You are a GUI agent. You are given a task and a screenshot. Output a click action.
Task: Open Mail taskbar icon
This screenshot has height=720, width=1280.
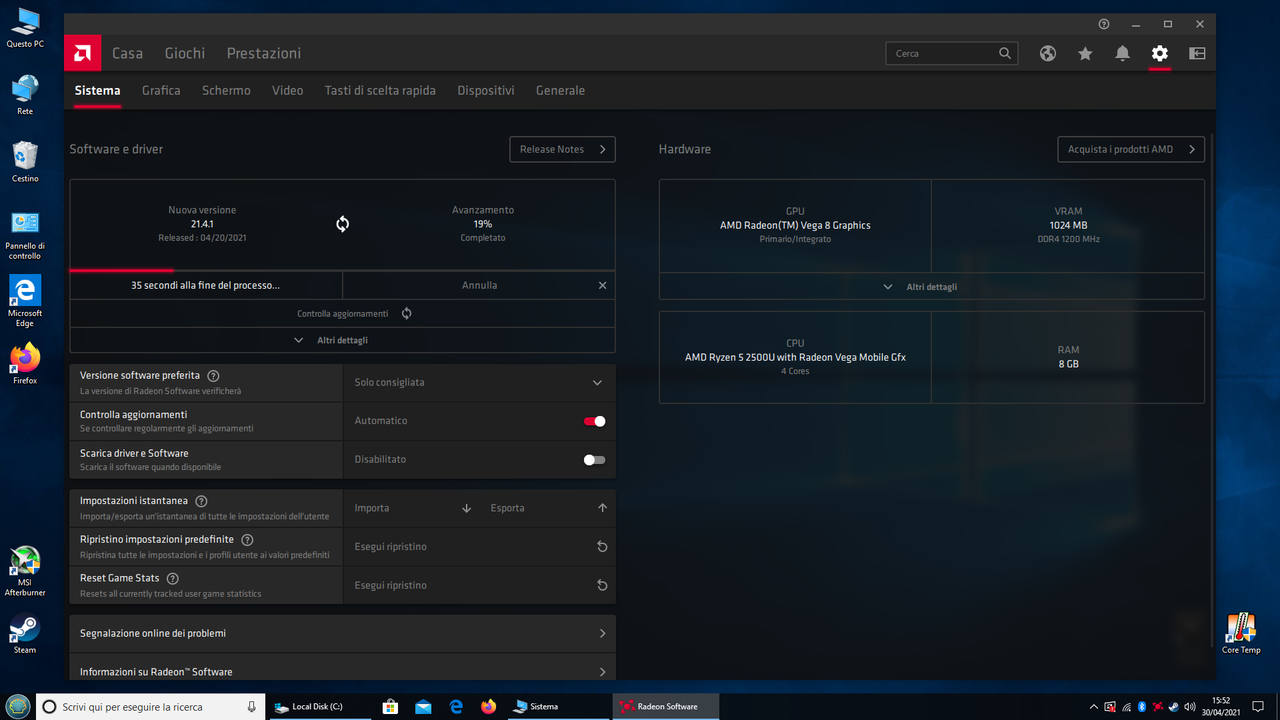coord(423,707)
